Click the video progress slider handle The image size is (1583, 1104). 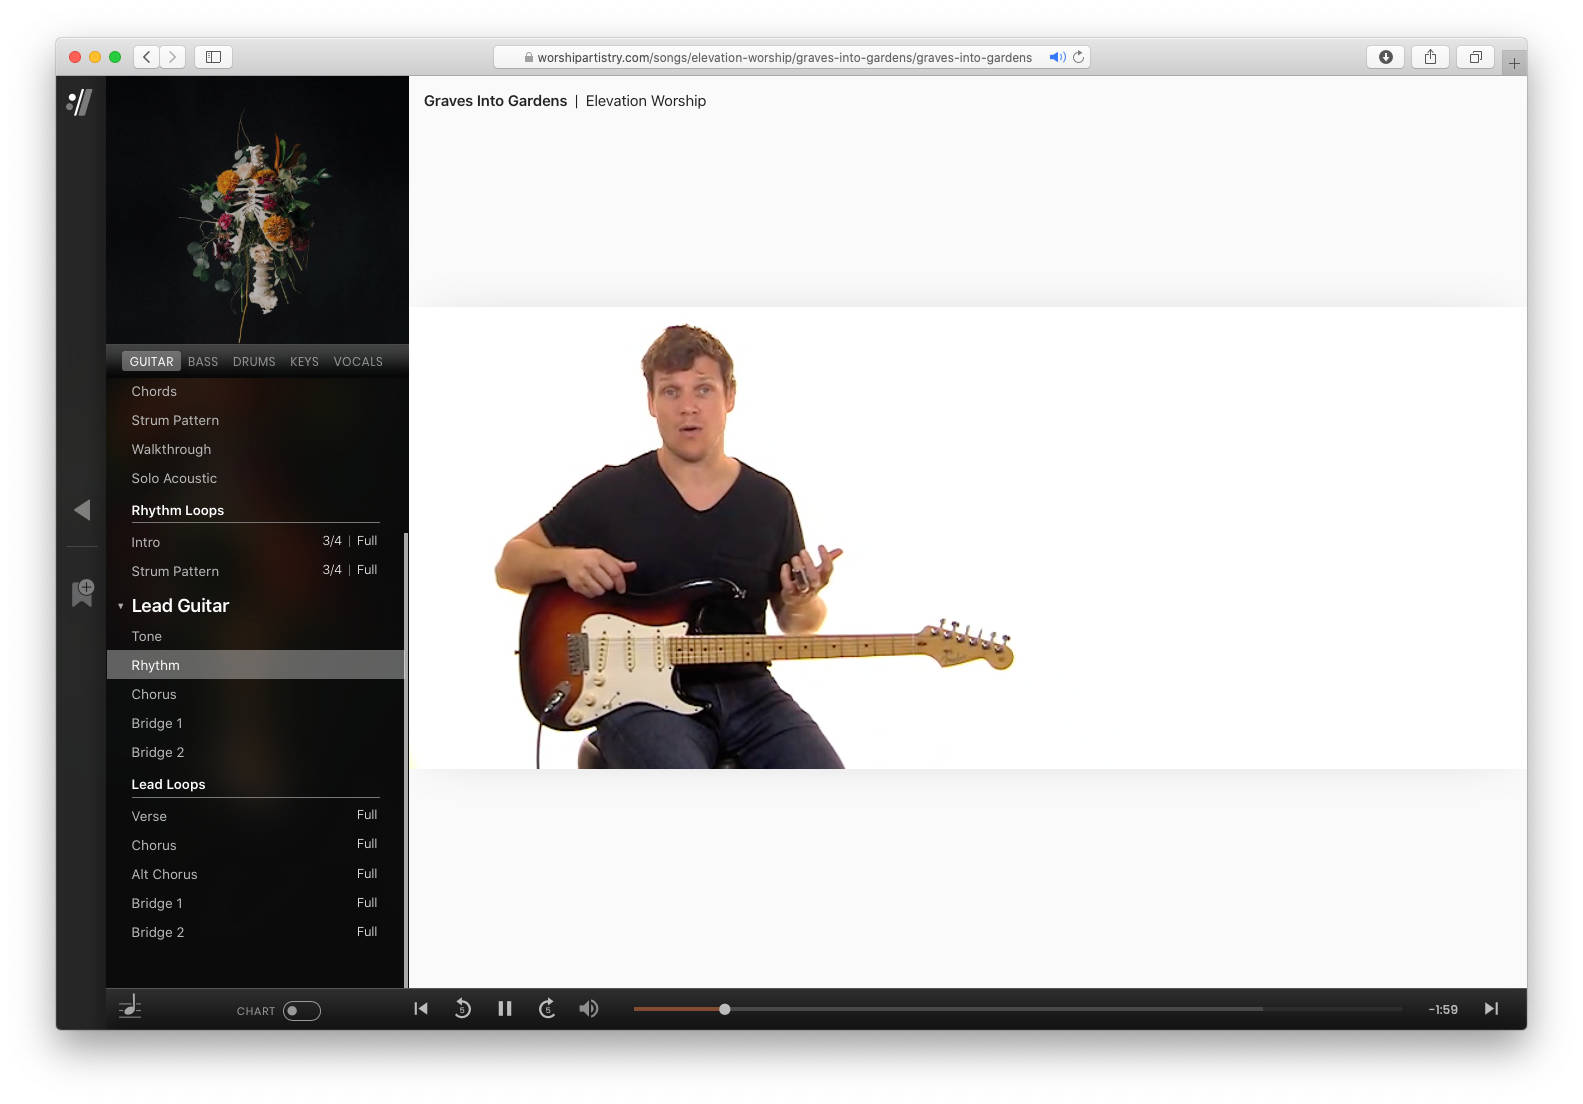coord(725,1009)
